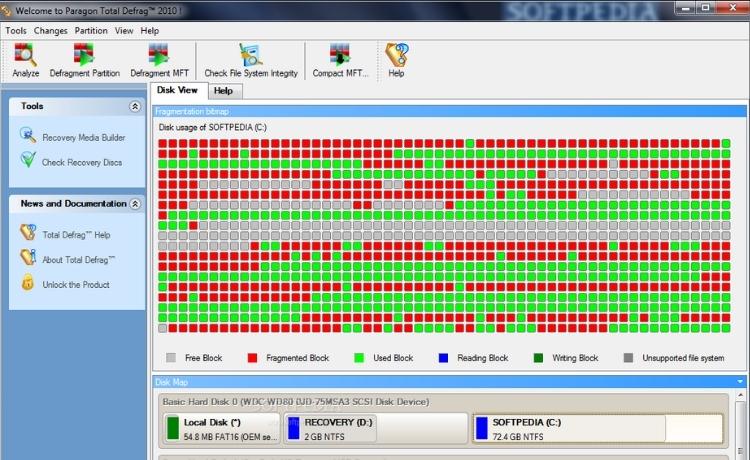Open About Total Defrag link

(78, 260)
